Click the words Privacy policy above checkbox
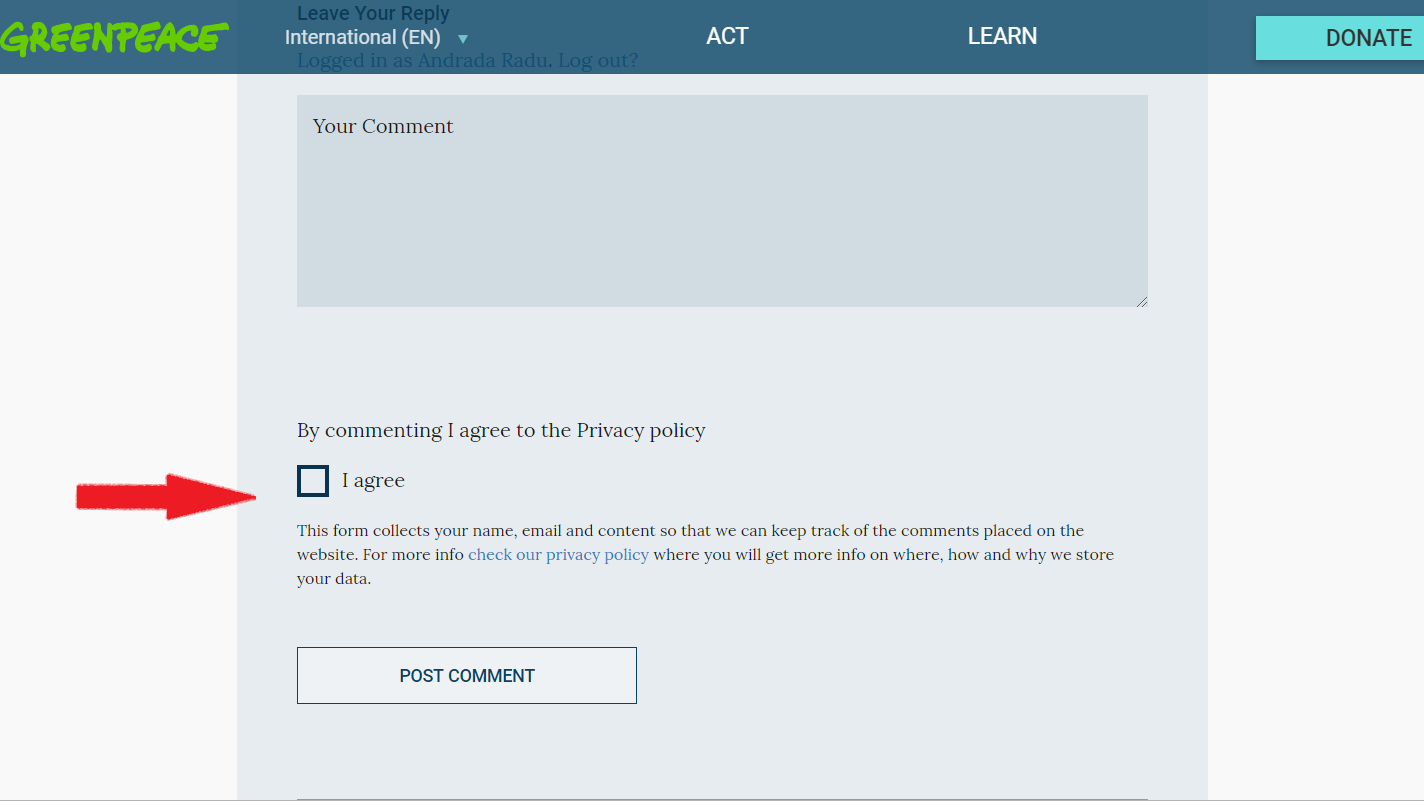The image size is (1424, 808). point(641,430)
